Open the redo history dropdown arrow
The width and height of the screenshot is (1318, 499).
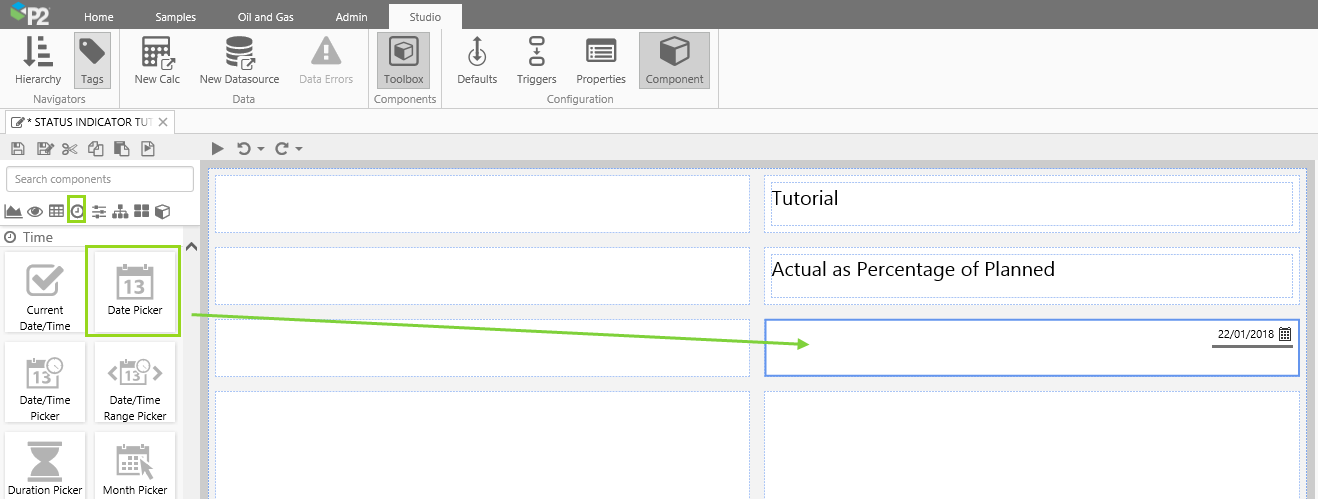coord(299,150)
